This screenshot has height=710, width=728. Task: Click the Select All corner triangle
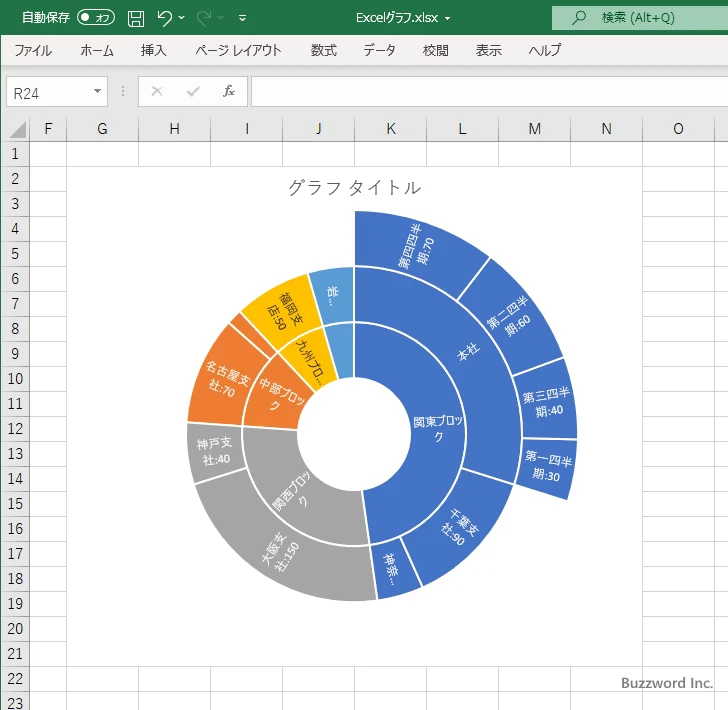[x=17, y=129]
